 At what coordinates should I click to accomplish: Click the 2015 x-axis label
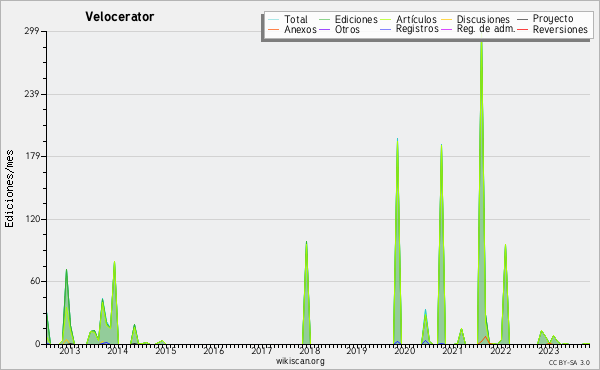165,351
